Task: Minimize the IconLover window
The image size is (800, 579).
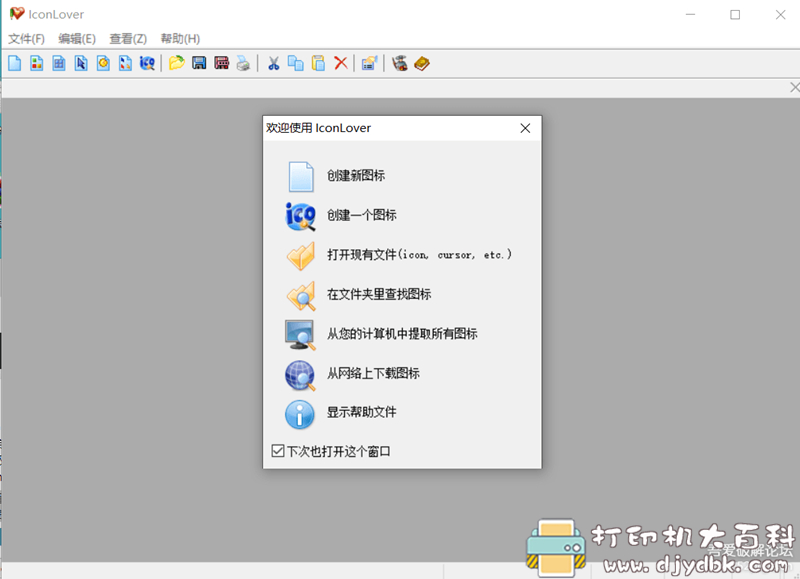Action: point(690,15)
